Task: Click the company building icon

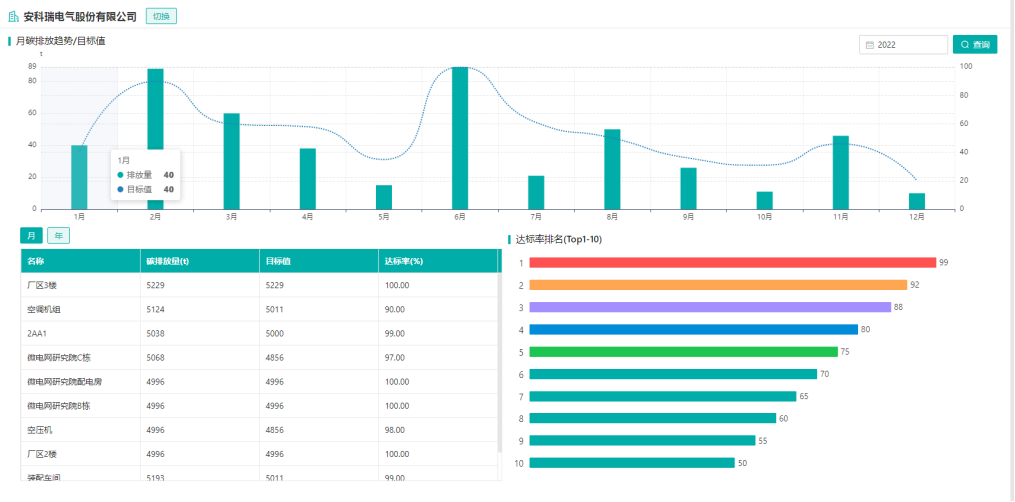Action: [14, 17]
